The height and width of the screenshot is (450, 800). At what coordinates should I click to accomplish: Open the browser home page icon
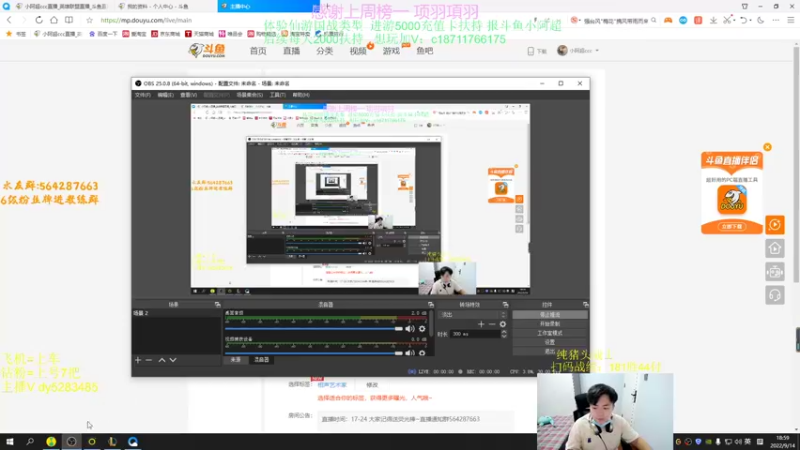click(x=54, y=20)
